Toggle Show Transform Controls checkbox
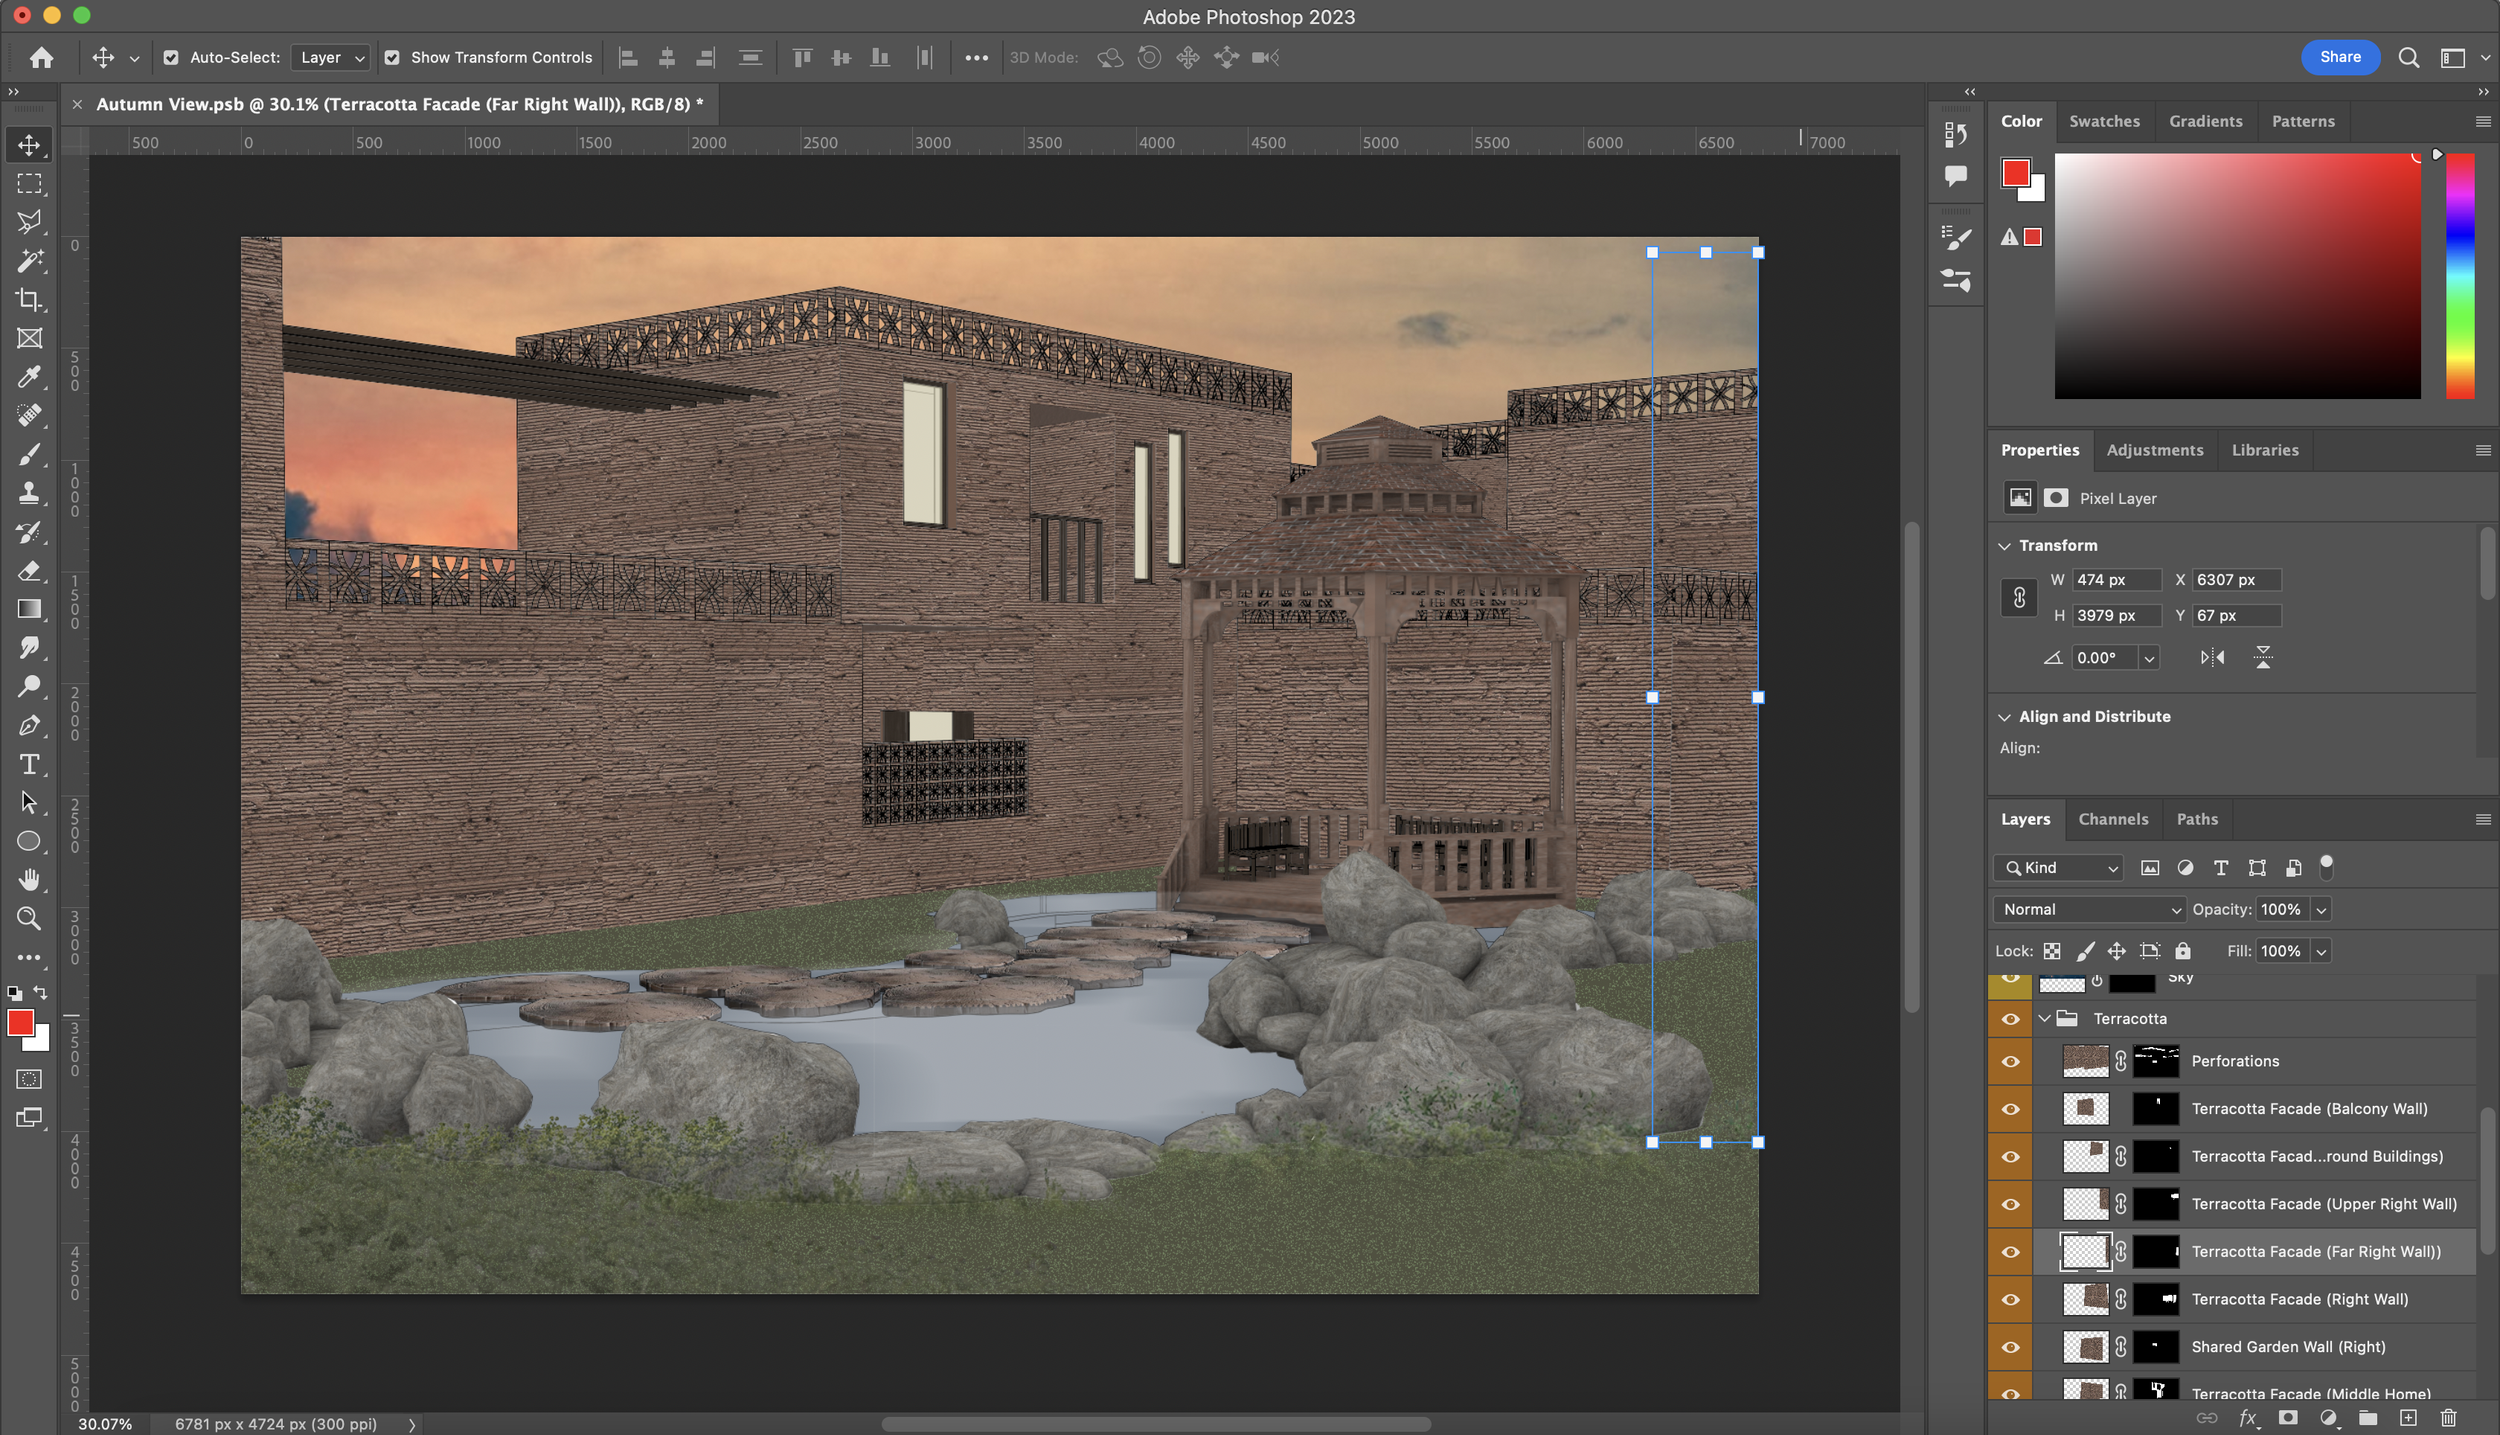This screenshot has height=1435, width=2500. 392,58
